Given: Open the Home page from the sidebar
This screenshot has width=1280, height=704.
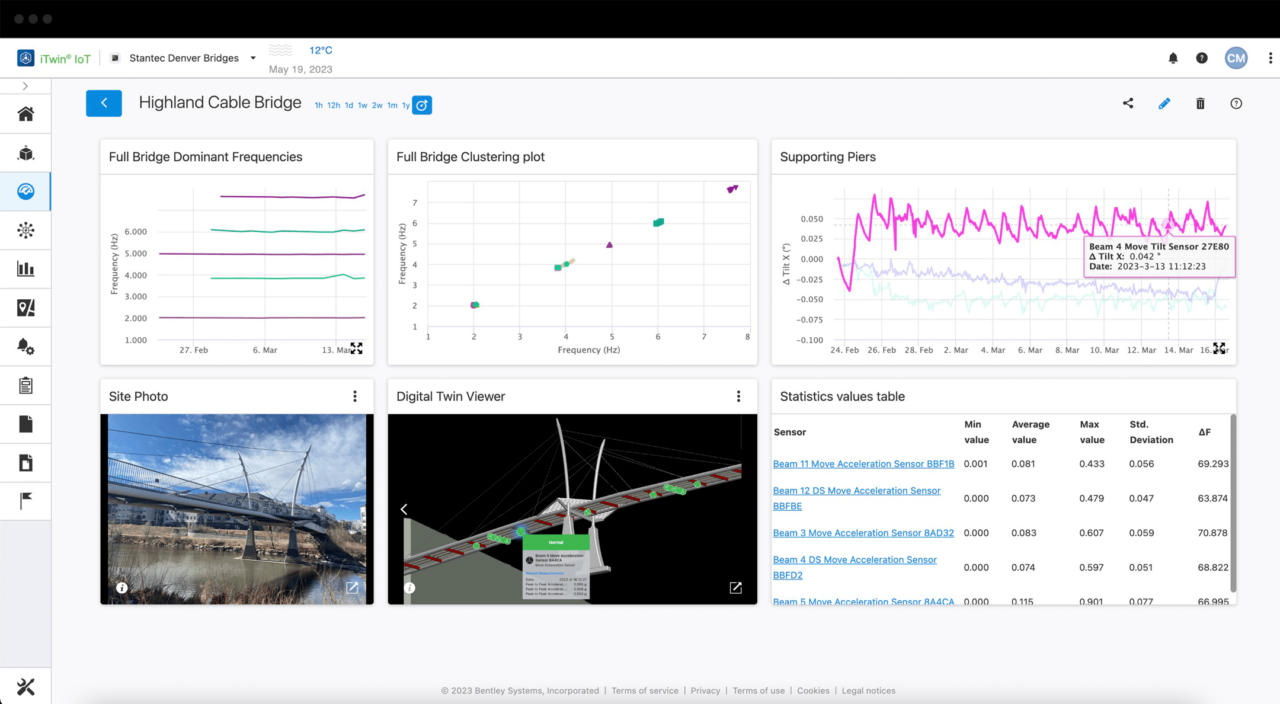Looking at the screenshot, I should pyautogui.click(x=25, y=113).
